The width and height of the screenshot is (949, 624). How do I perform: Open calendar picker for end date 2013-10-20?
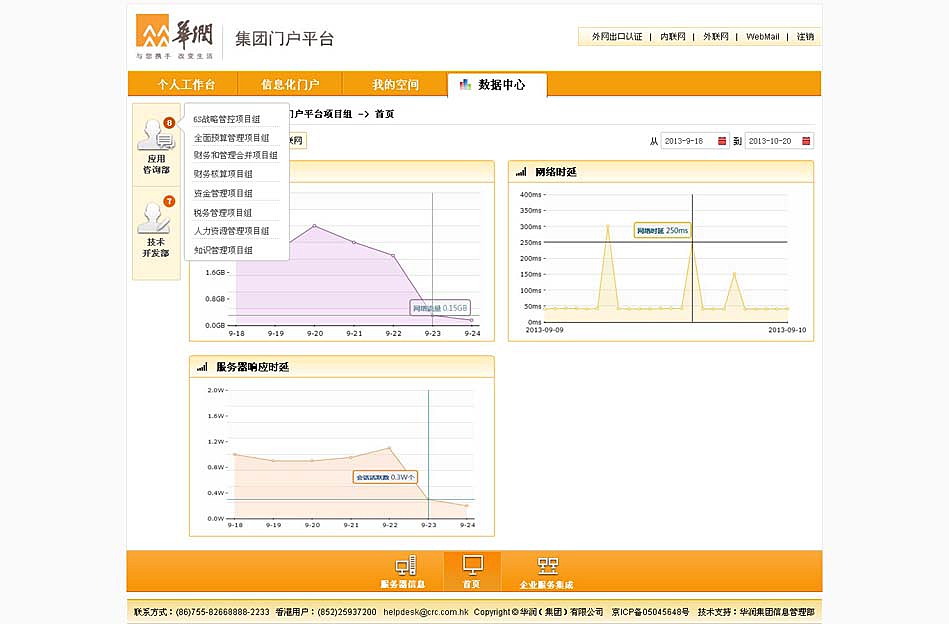coord(806,141)
